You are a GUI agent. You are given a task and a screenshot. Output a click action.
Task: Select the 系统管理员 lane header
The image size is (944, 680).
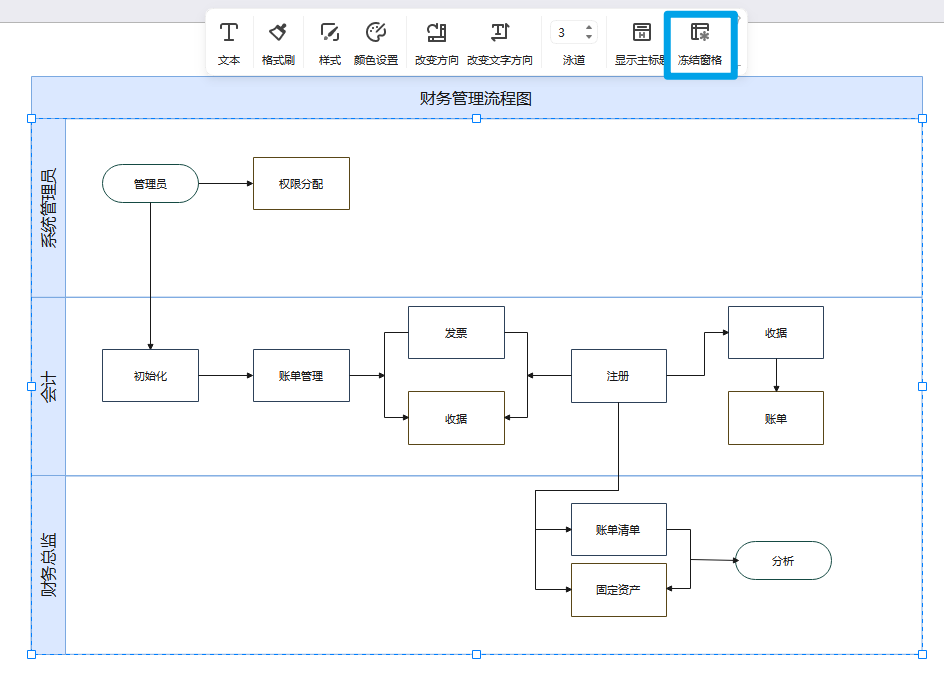point(49,208)
